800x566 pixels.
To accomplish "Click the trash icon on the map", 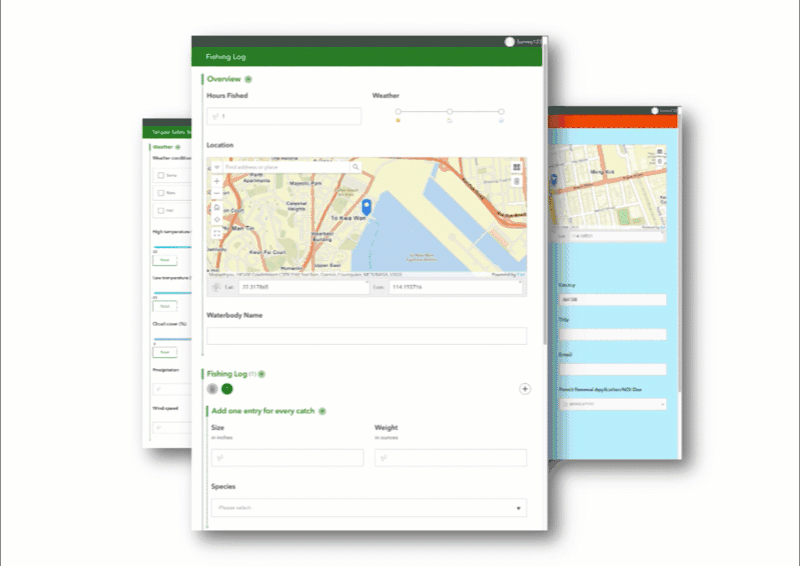I will point(516,181).
